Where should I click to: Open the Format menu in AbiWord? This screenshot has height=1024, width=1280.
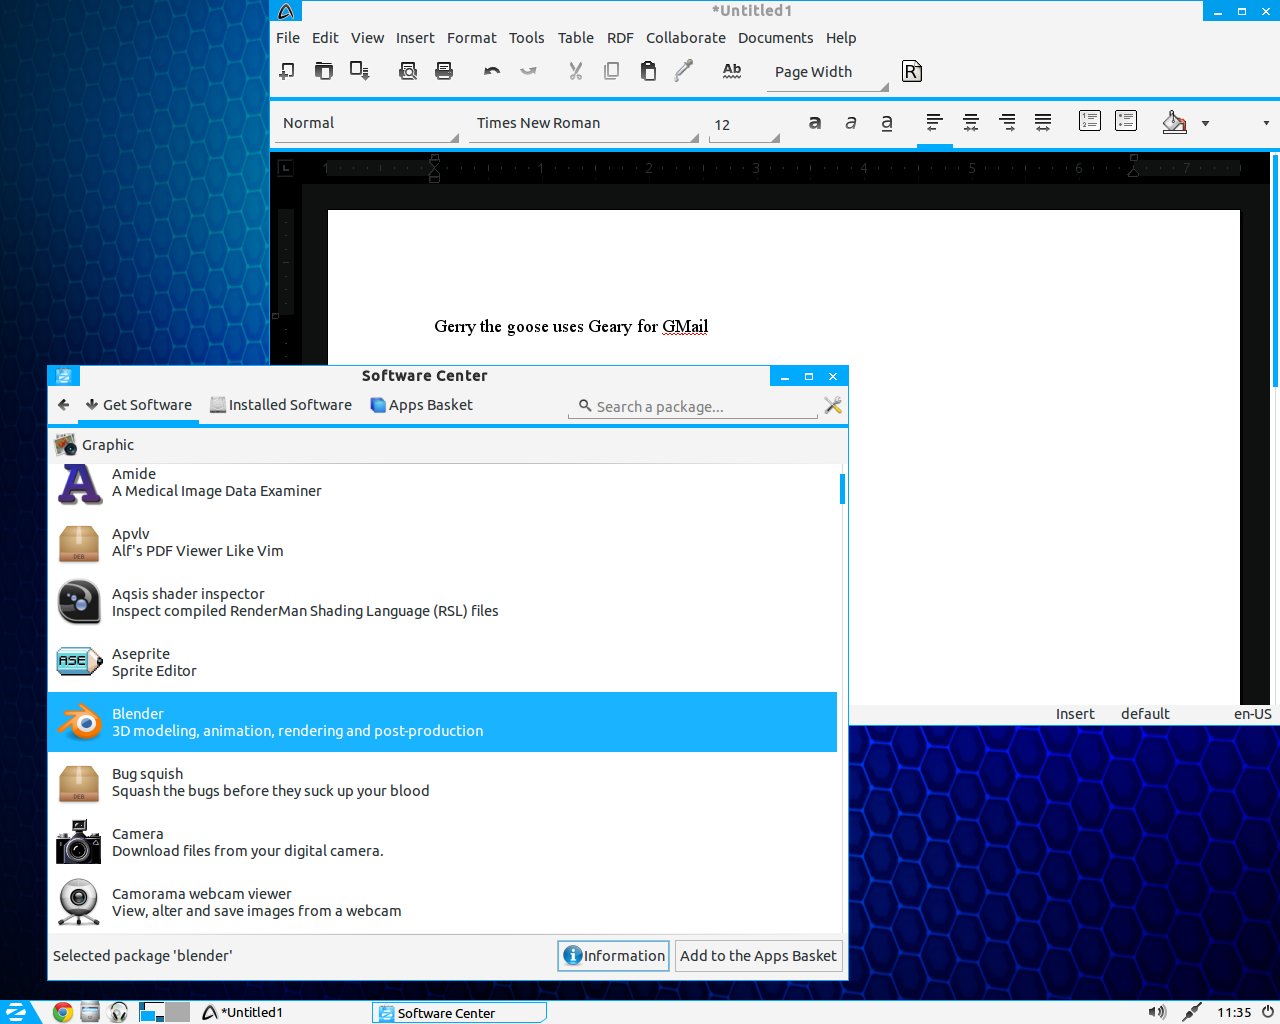pos(471,38)
